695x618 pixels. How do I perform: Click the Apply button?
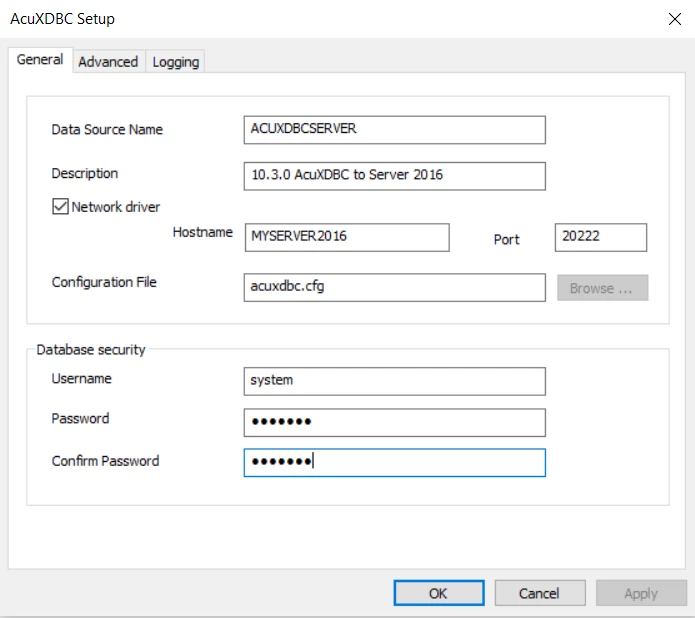click(x=641, y=593)
